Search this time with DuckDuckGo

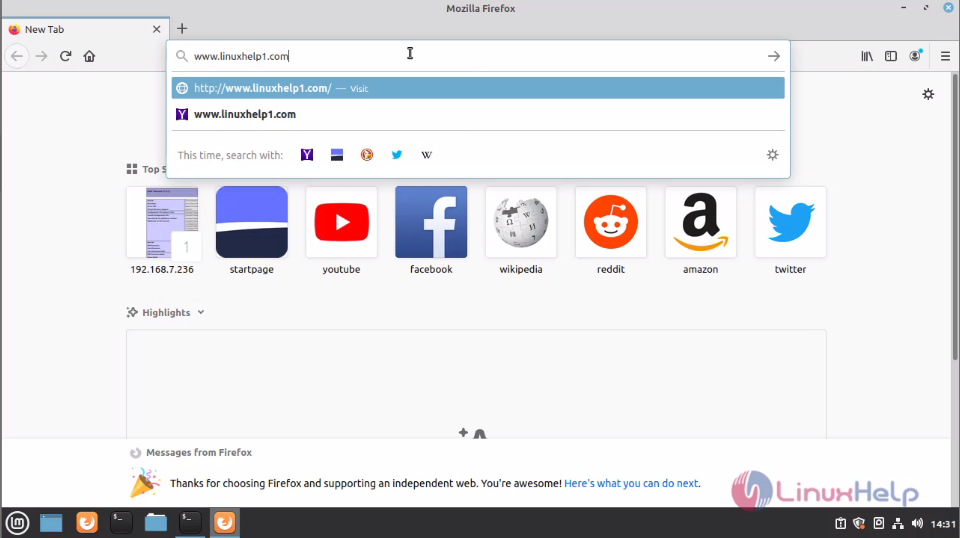coord(367,155)
